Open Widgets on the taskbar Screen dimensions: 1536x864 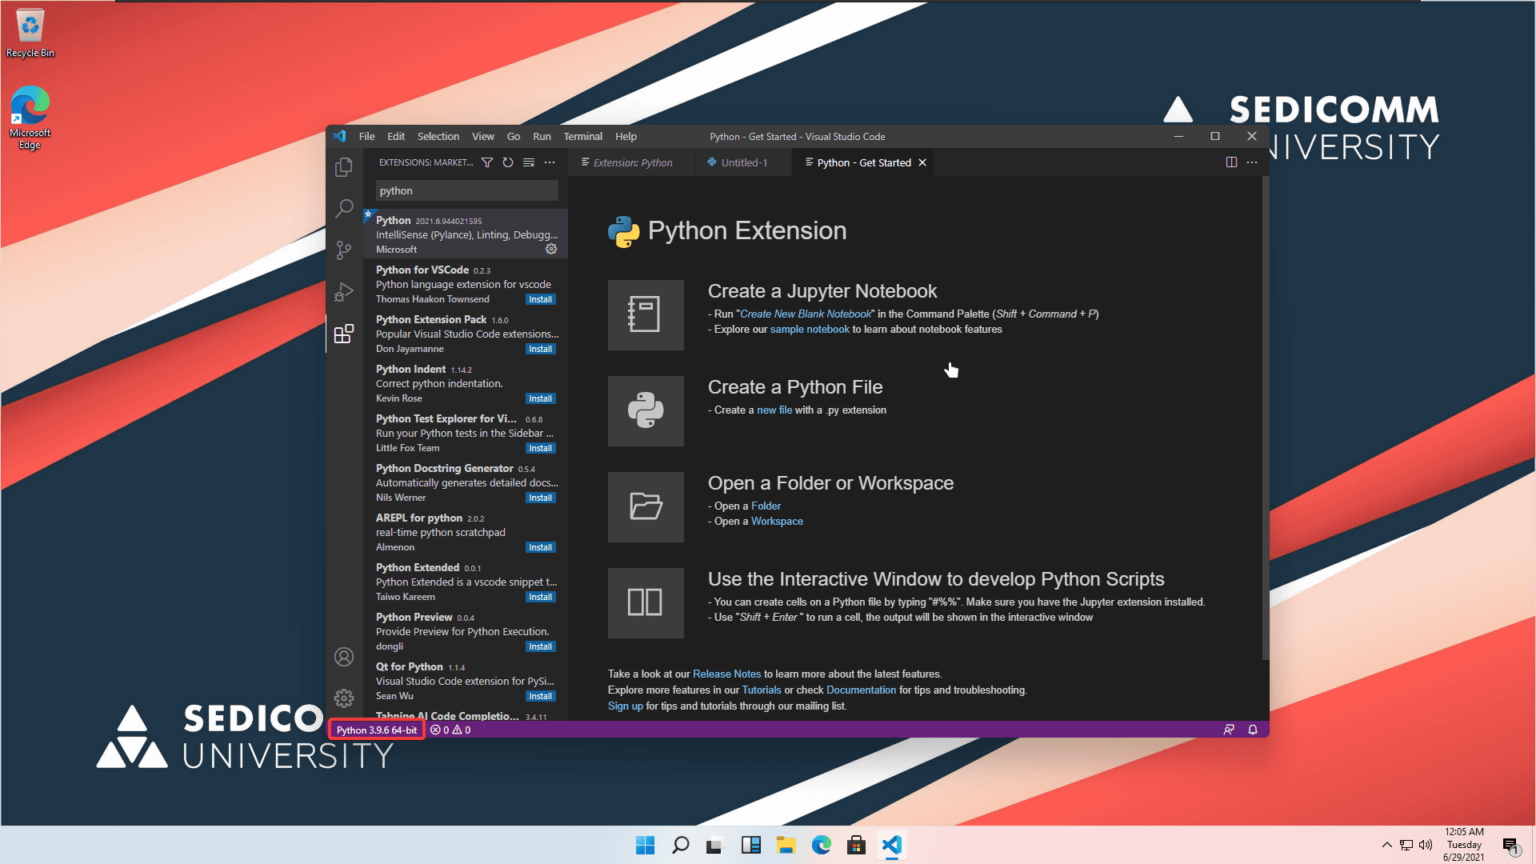pyautogui.click(x=751, y=845)
